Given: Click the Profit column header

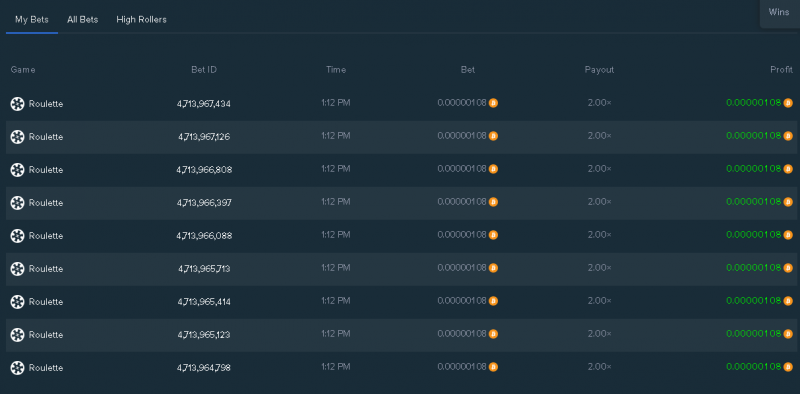Looking at the screenshot, I should tap(781, 70).
